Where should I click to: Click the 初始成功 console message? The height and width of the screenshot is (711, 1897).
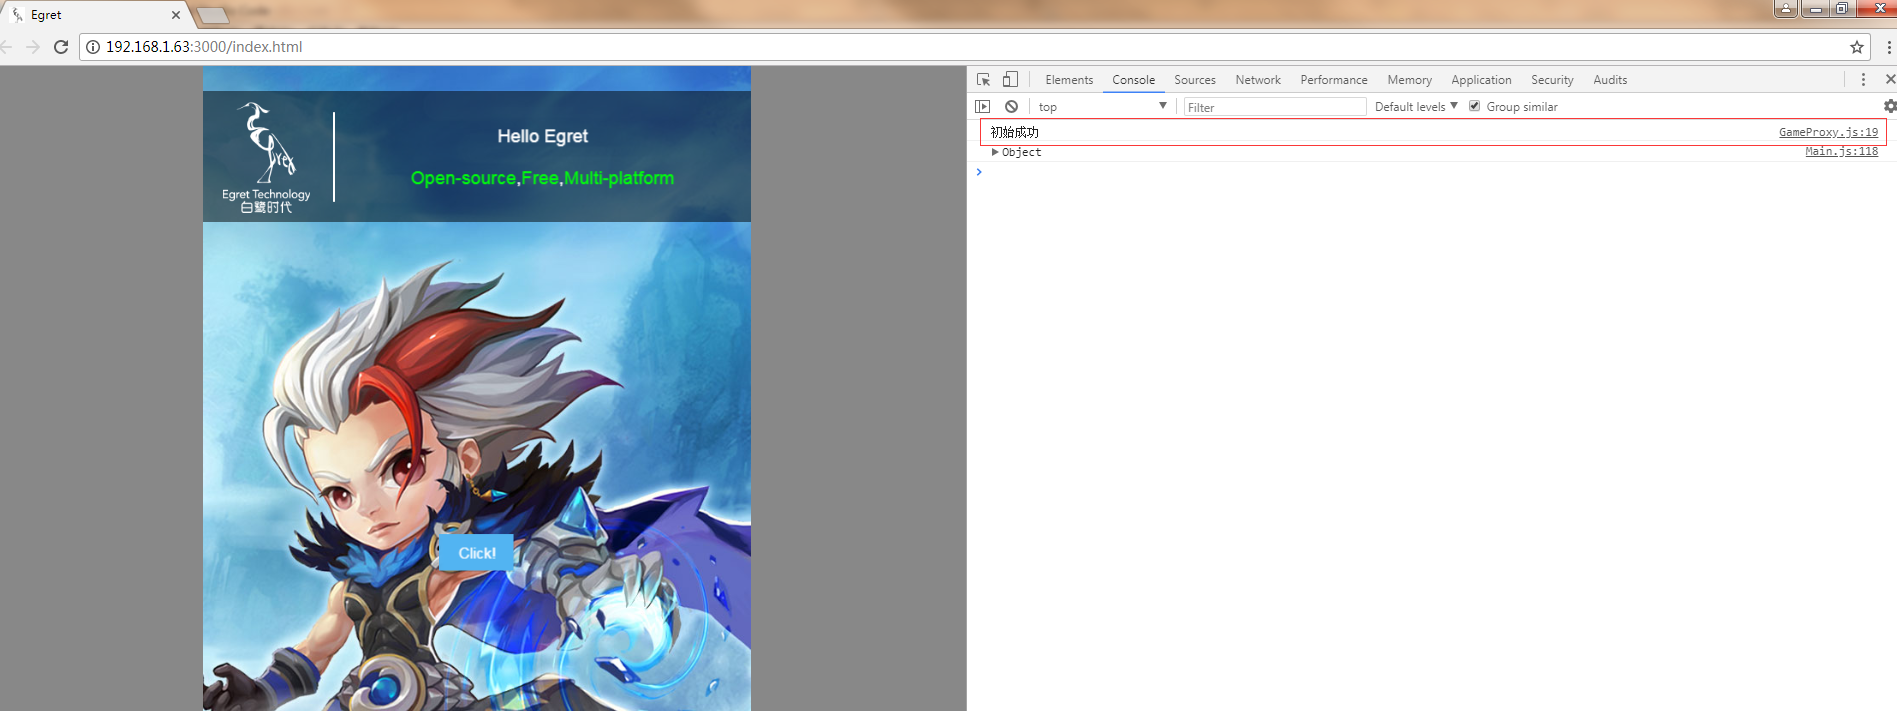tap(1014, 132)
